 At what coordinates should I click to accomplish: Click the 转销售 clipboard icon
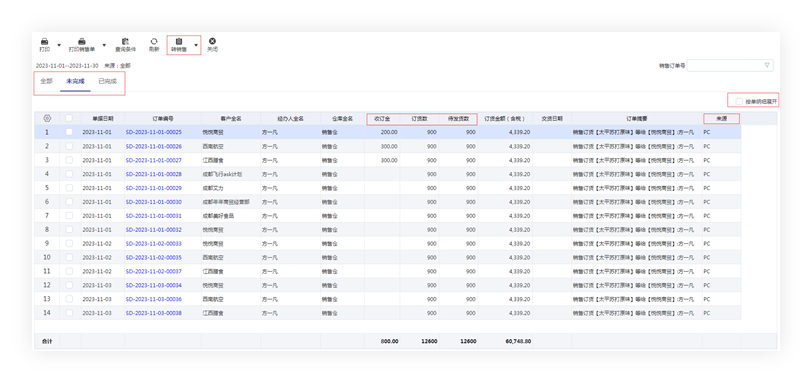point(179,41)
